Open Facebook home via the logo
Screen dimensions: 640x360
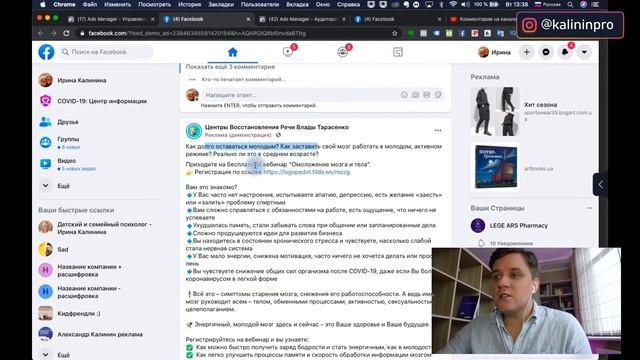click(46, 52)
